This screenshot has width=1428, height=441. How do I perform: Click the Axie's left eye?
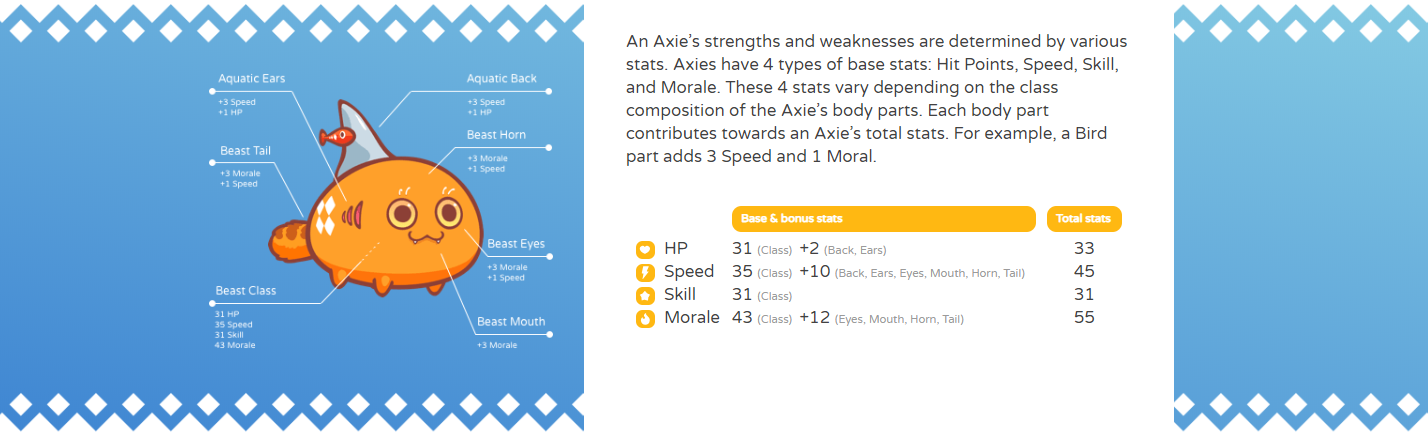tap(403, 212)
